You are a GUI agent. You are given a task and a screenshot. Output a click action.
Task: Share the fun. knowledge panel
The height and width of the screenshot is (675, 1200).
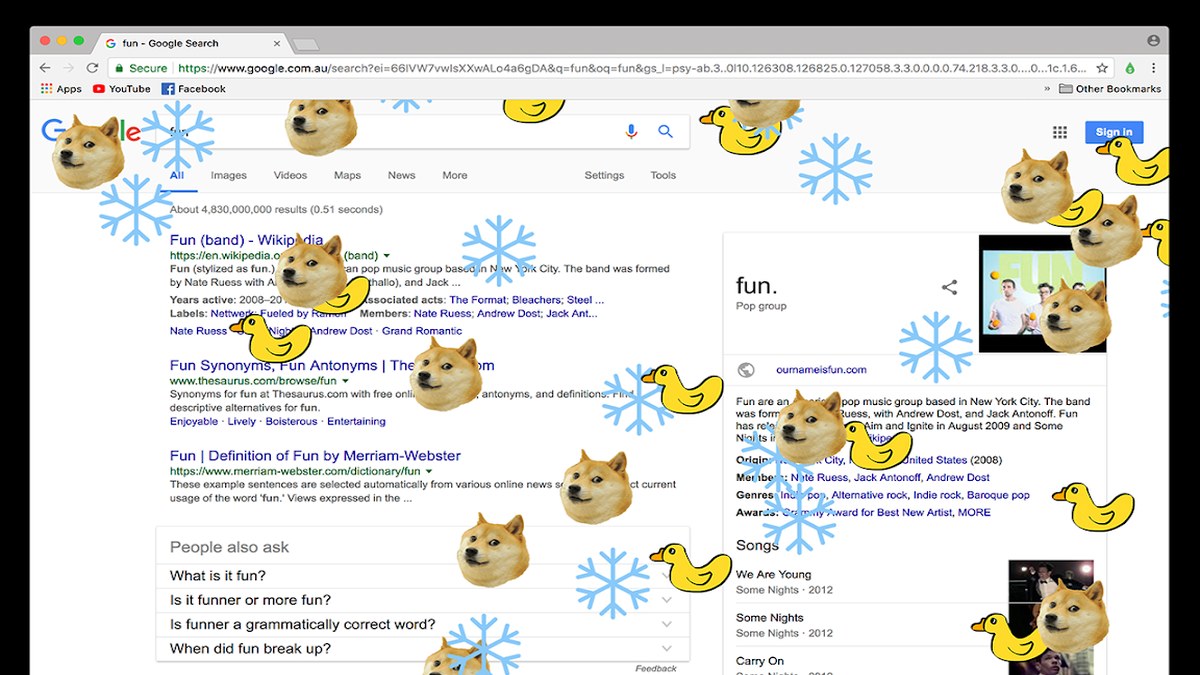coord(949,287)
